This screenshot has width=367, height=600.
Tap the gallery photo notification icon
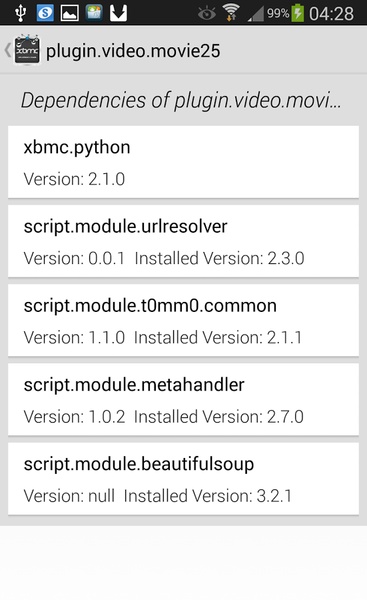94,13
